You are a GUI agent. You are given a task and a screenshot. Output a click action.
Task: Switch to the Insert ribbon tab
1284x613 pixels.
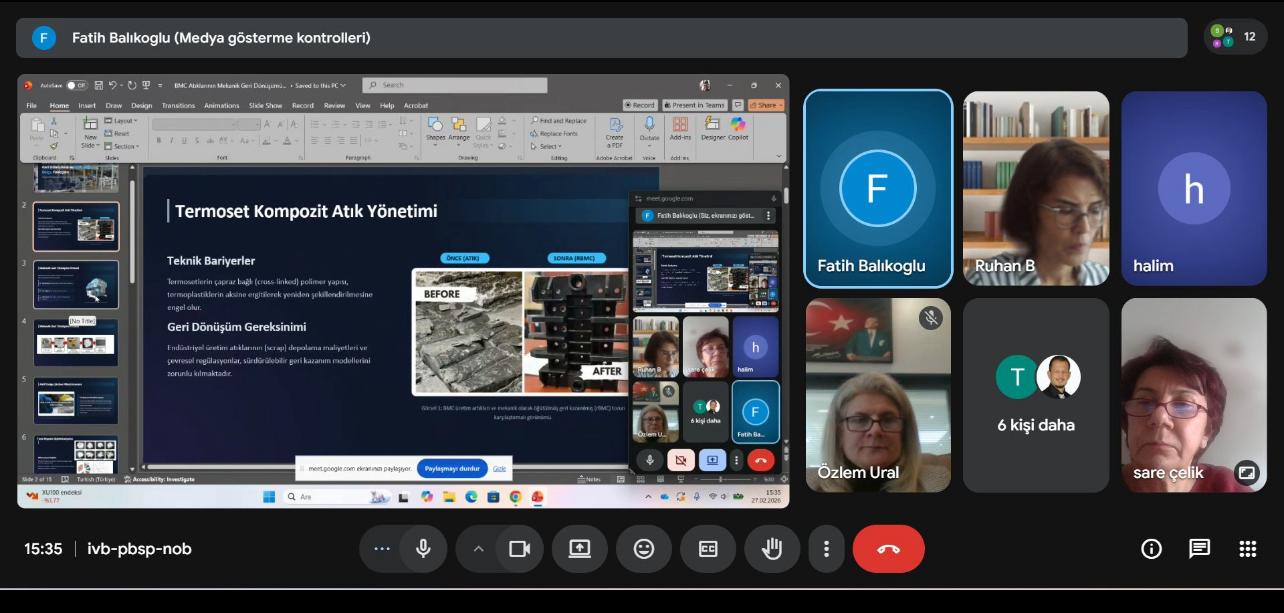pos(87,105)
